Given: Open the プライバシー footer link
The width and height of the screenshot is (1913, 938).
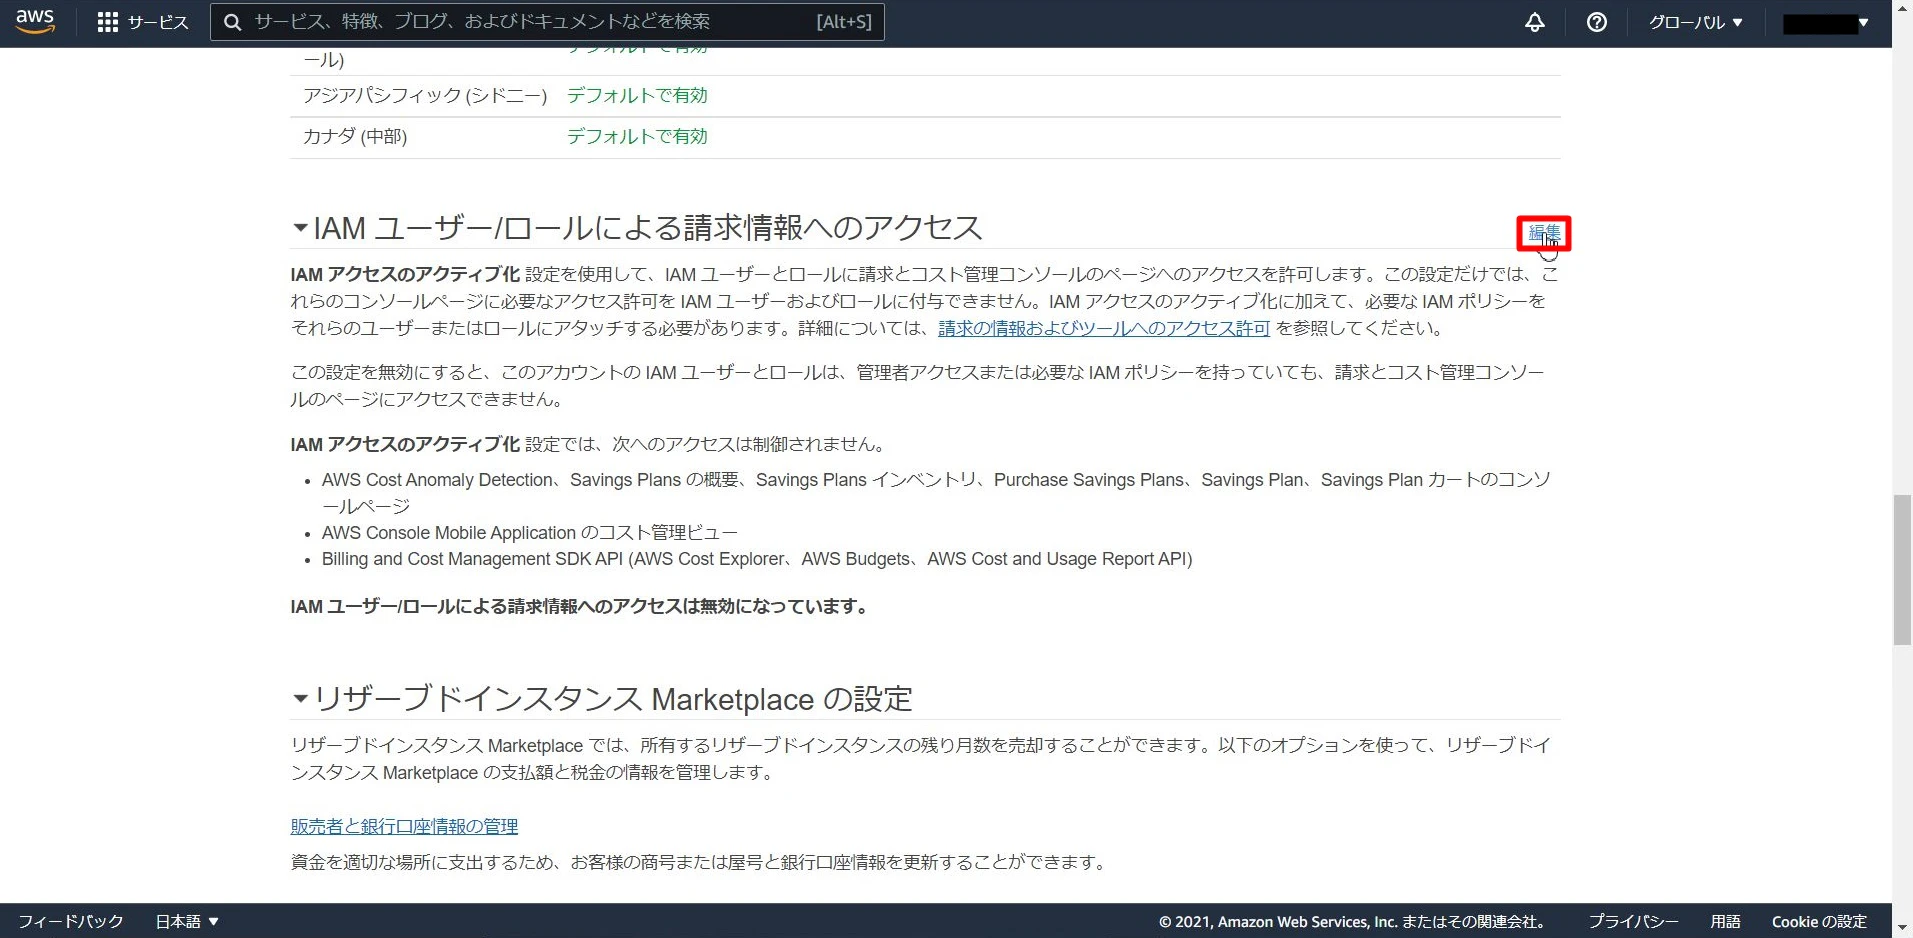Looking at the screenshot, I should (1633, 921).
